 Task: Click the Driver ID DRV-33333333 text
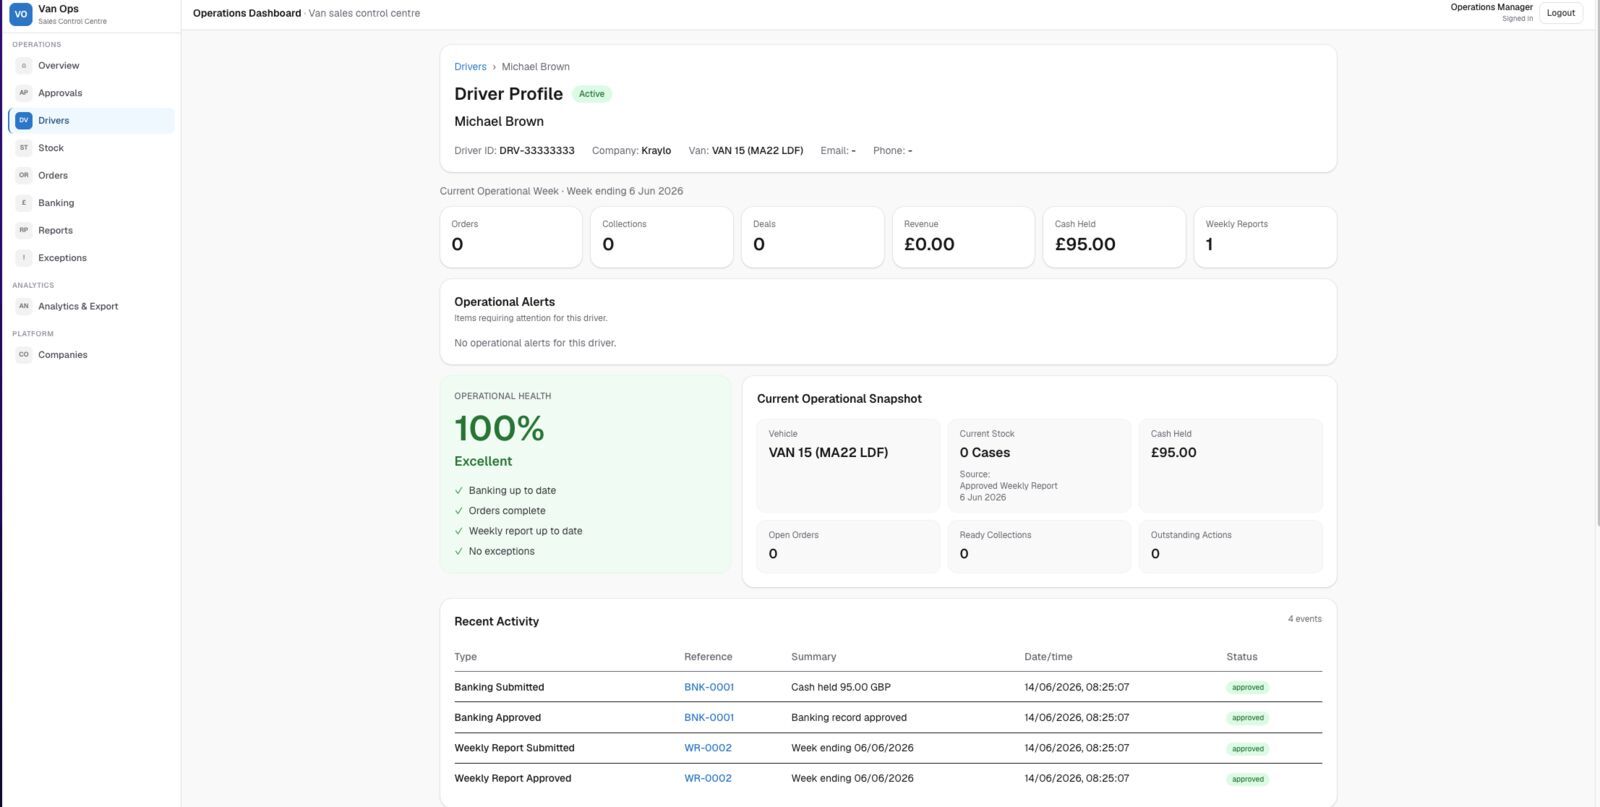[x=514, y=151]
